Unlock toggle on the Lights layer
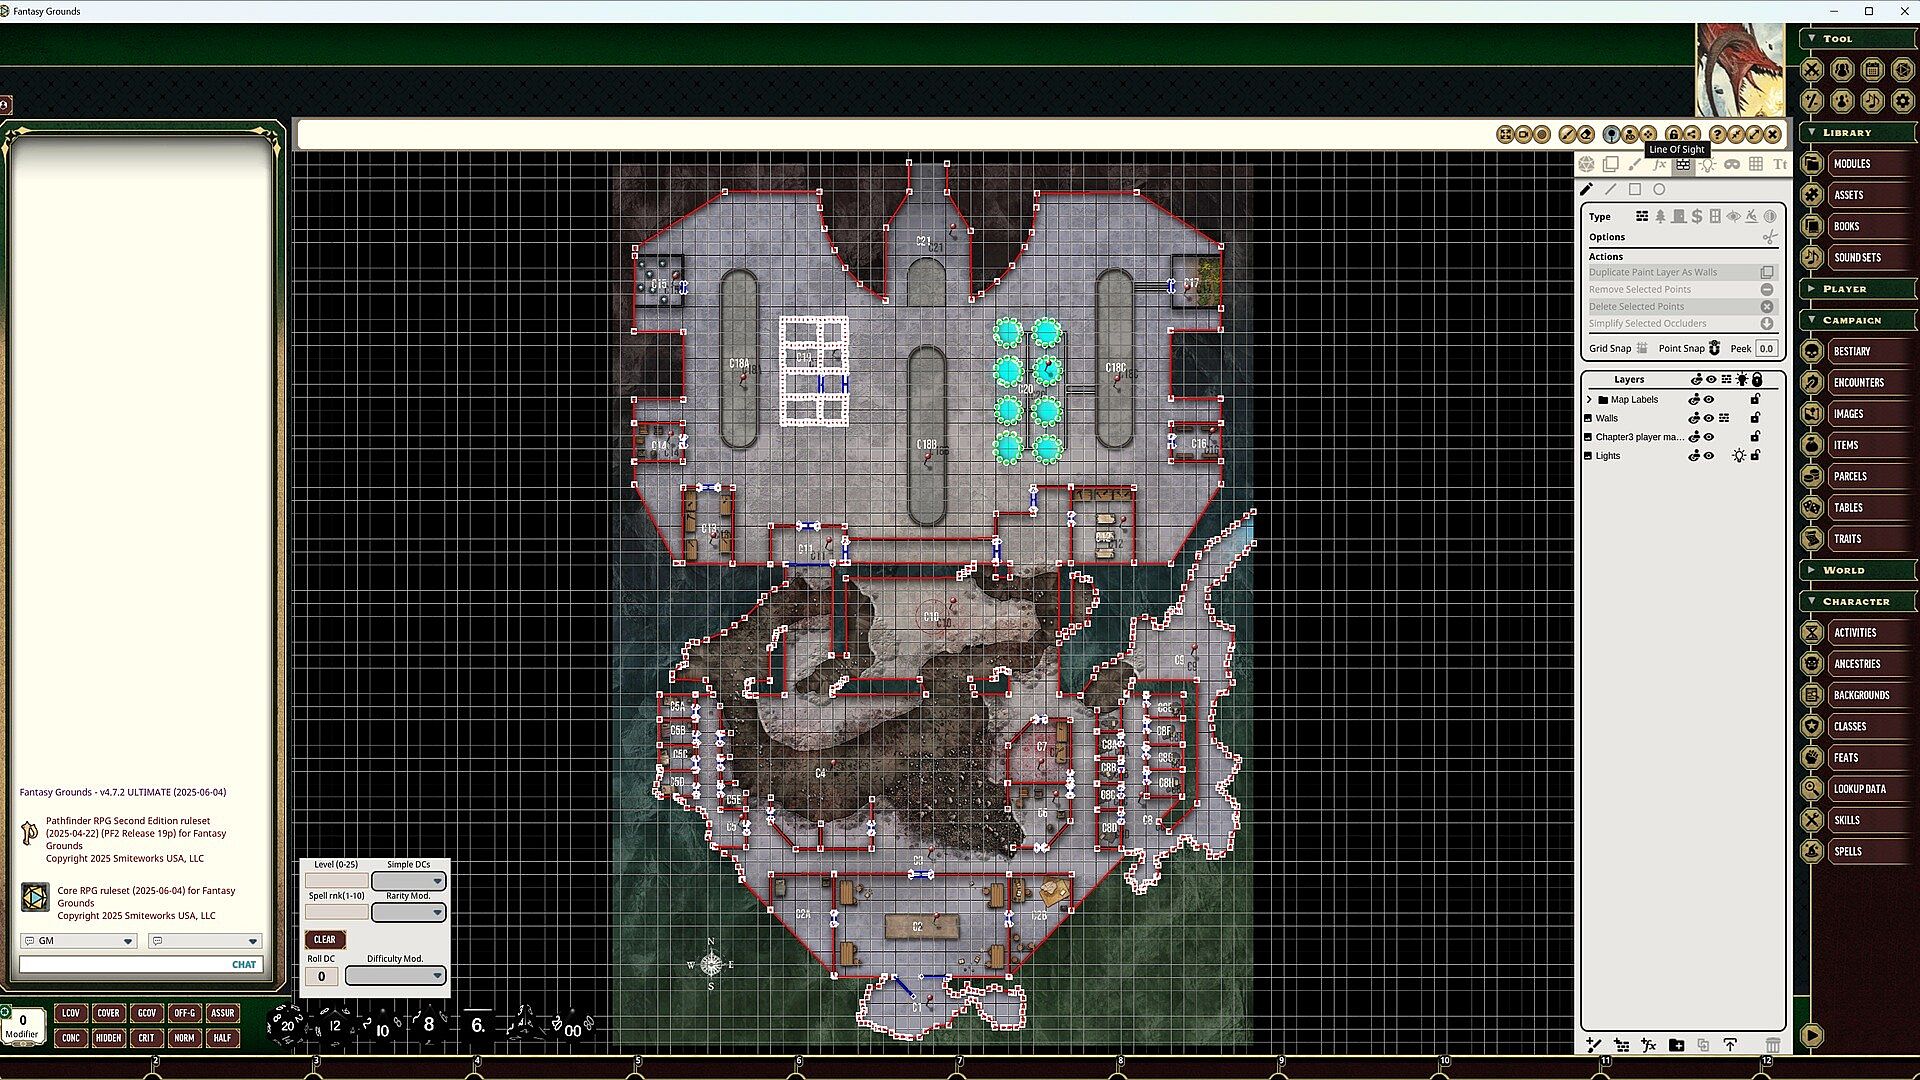This screenshot has width=1920, height=1080. click(1755, 455)
